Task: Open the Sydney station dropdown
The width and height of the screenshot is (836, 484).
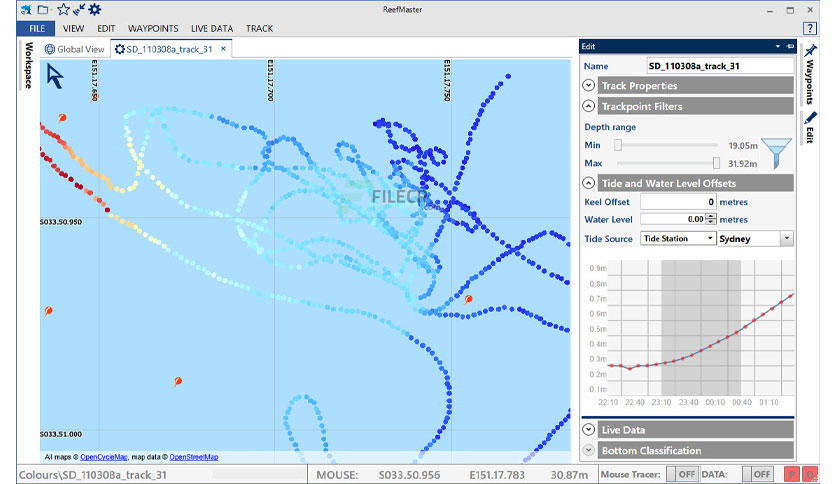Action: click(755, 238)
